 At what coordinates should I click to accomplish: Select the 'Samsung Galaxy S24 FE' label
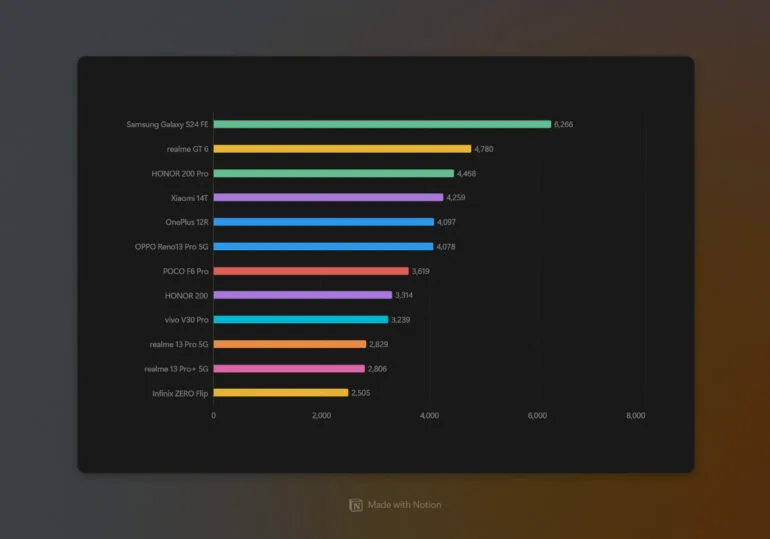pyautogui.click(x=167, y=125)
